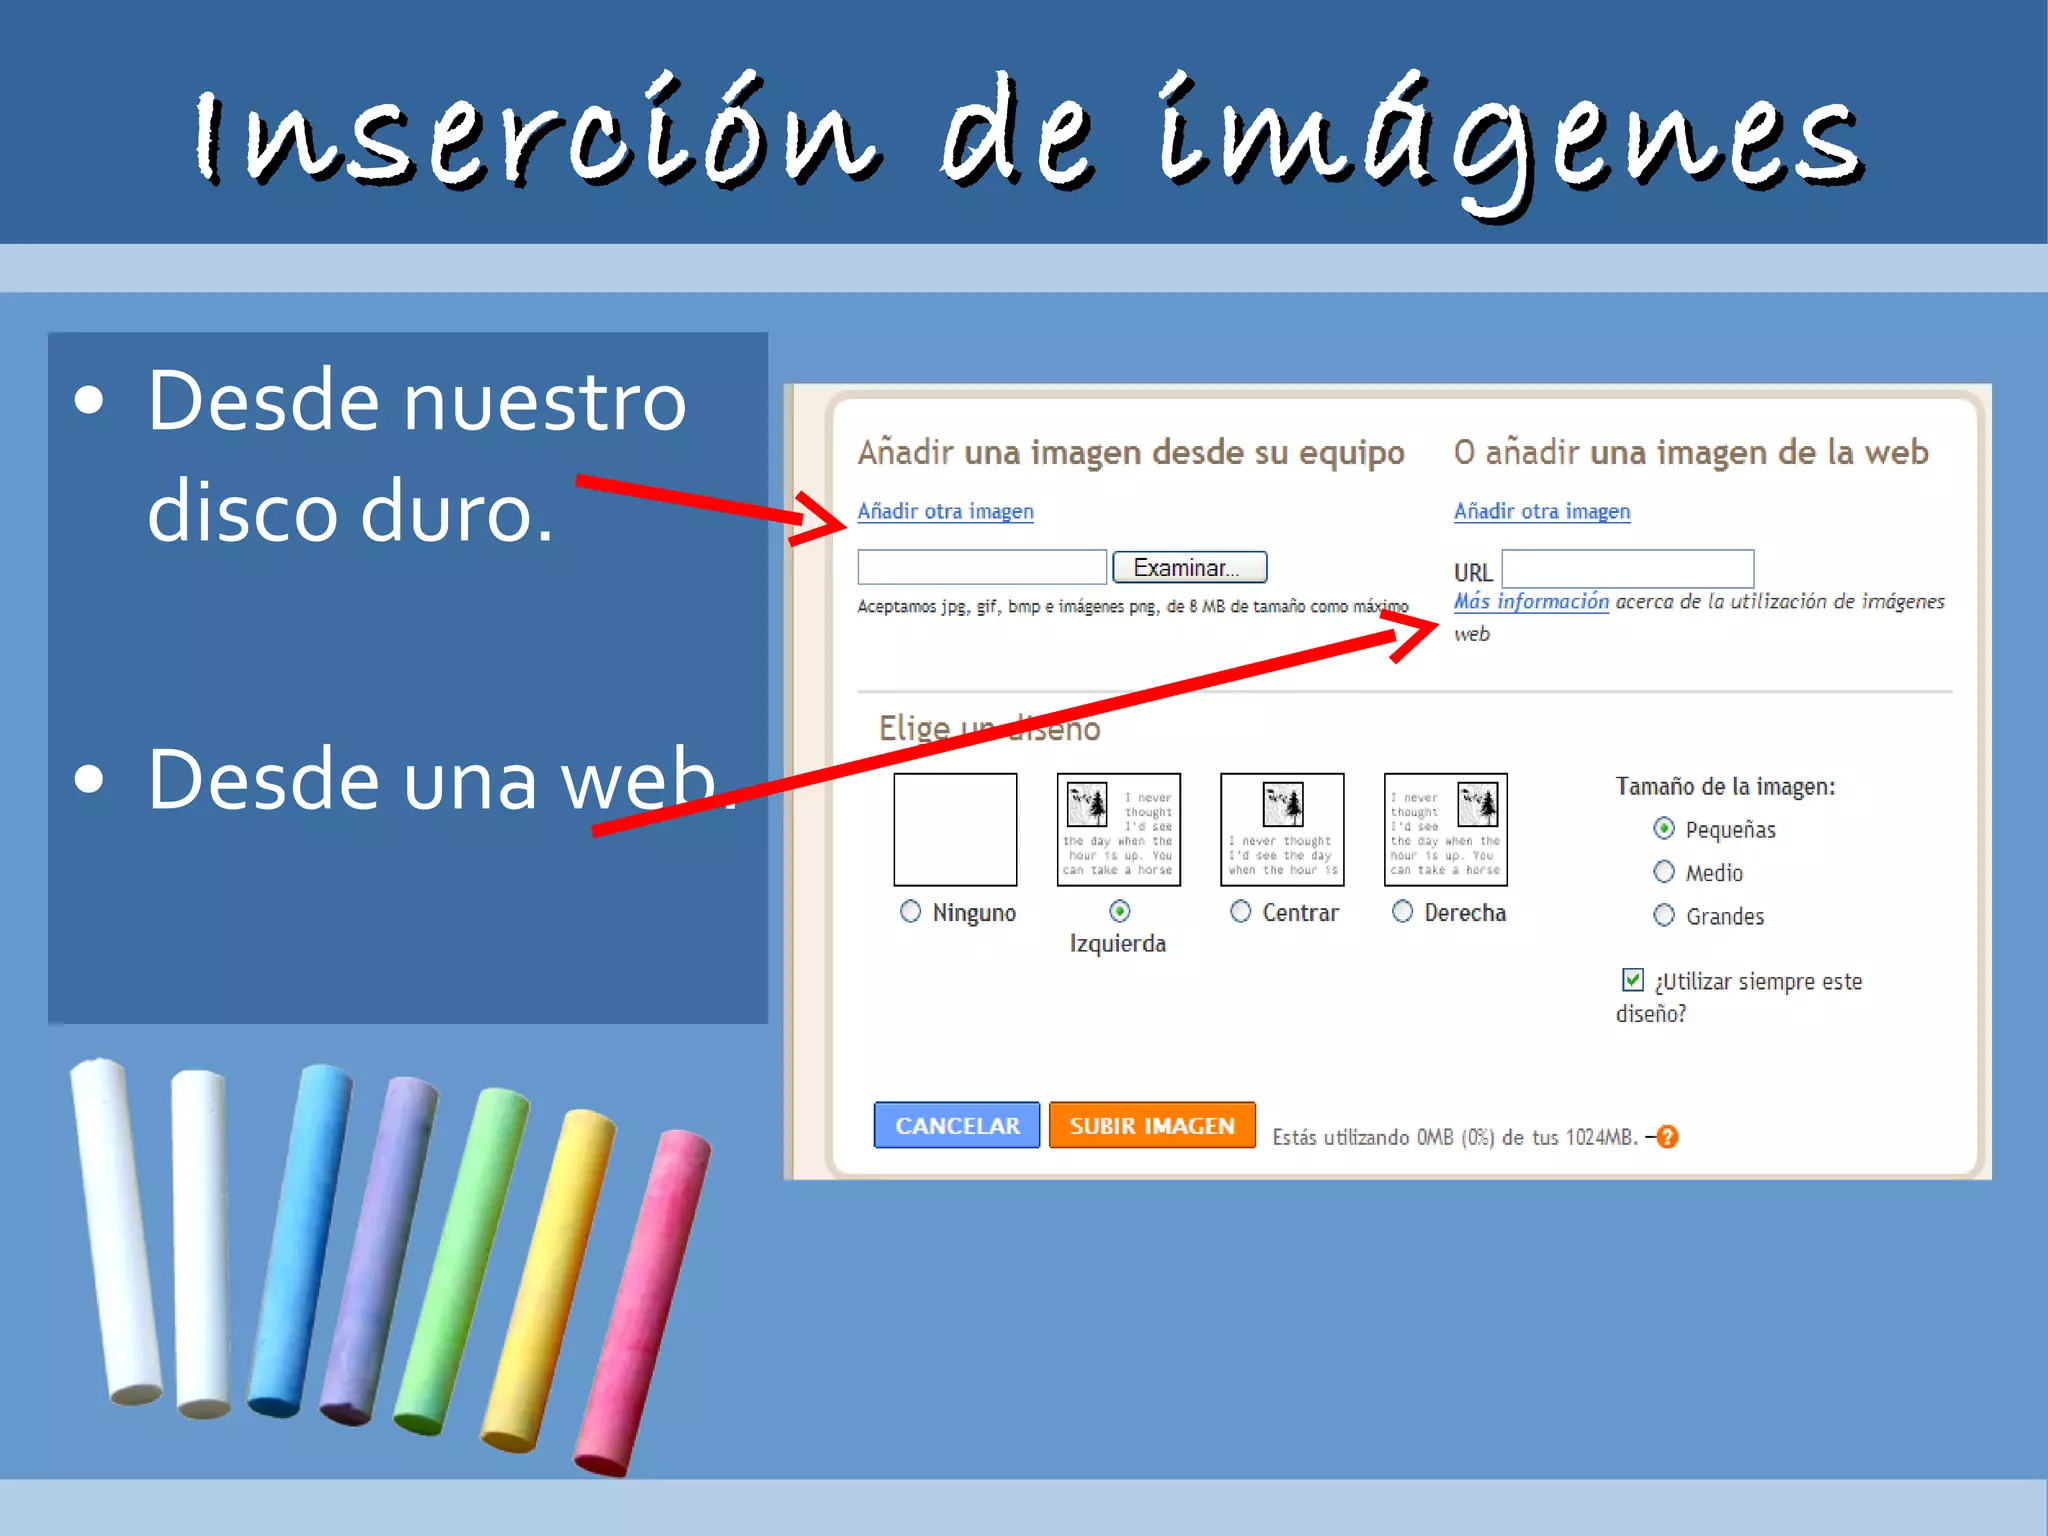Click 'Añadir otra imagen' link under web
The image size is (2048, 1536).
[x=1542, y=511]
